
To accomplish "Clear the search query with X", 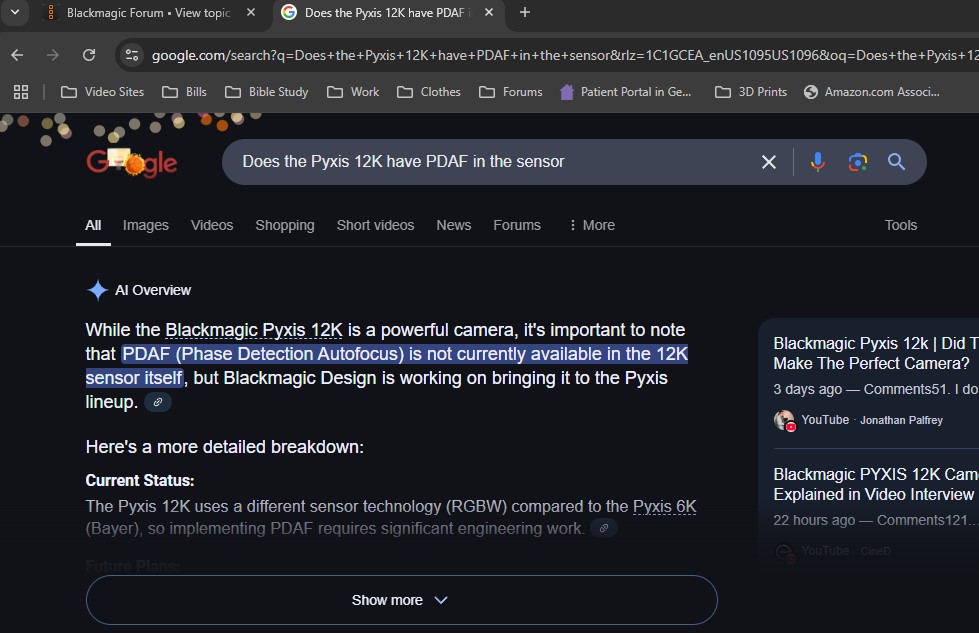I will (x=769, y=162).
